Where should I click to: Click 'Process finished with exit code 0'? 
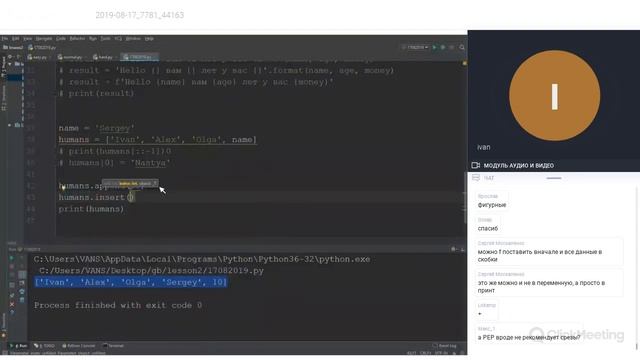click(118, 305)
